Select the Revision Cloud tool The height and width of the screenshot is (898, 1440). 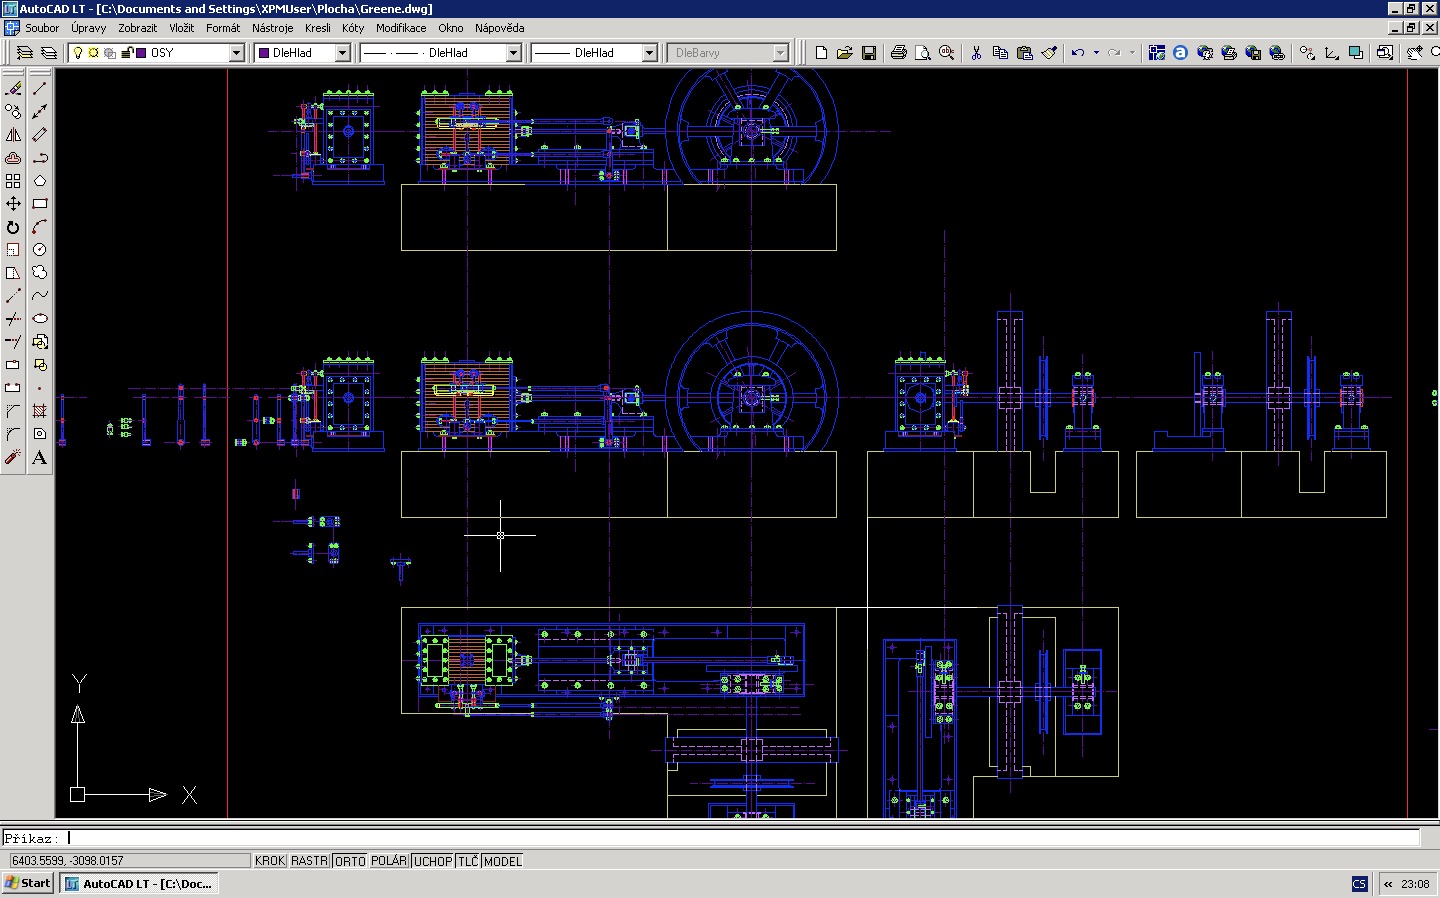pos(40,272)
